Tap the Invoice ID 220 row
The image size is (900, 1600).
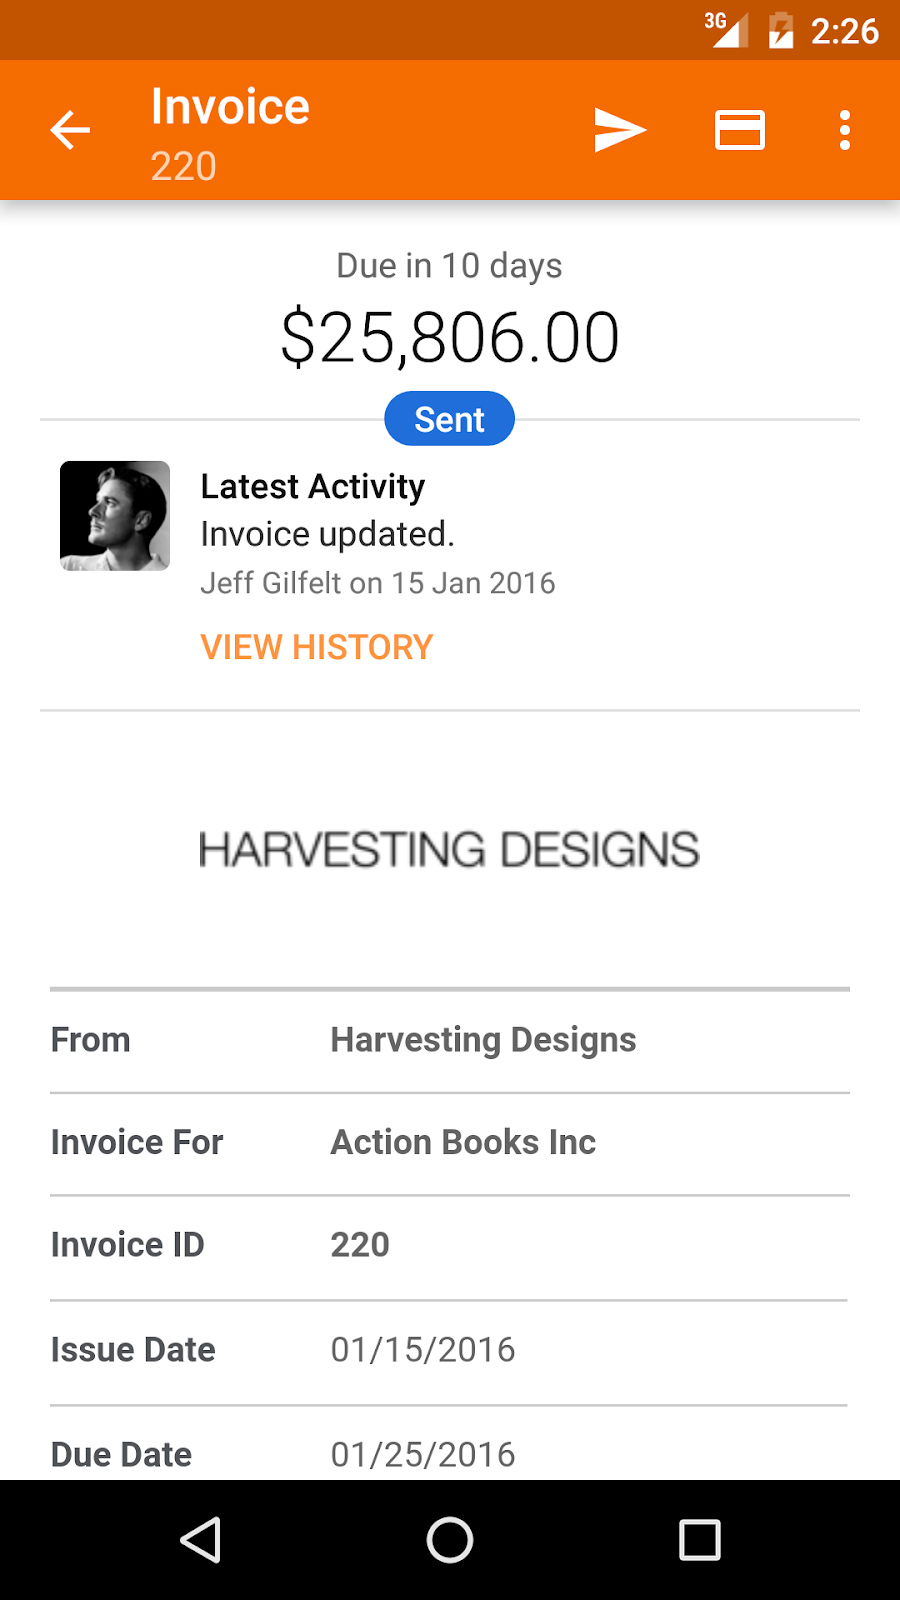coord(450,1247)
